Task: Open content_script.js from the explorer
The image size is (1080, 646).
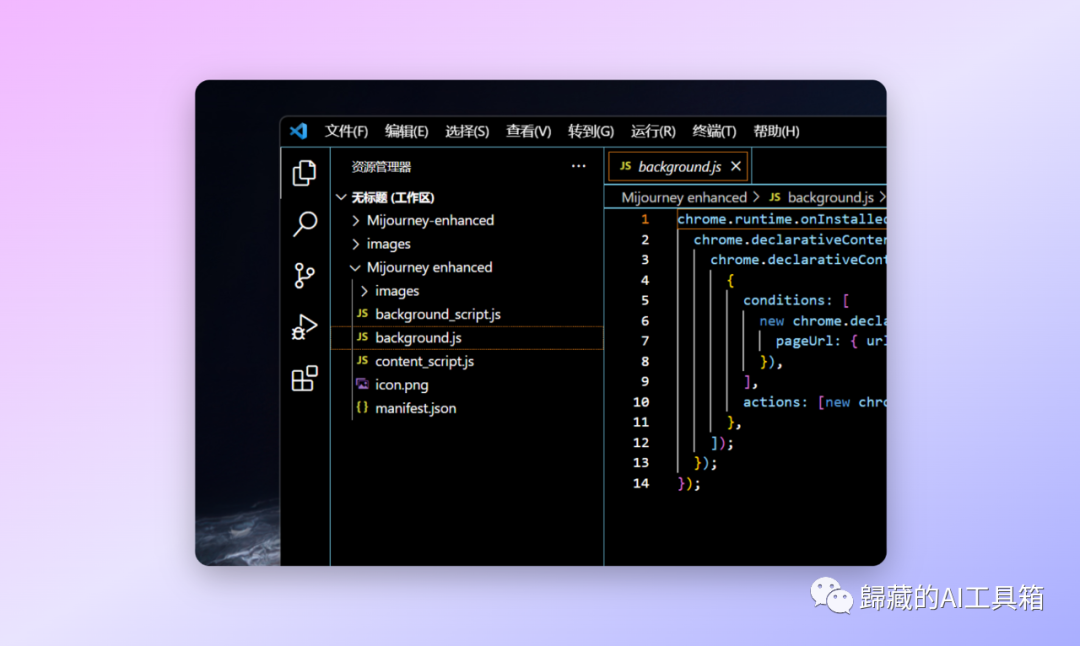Action: coord(467,361)
